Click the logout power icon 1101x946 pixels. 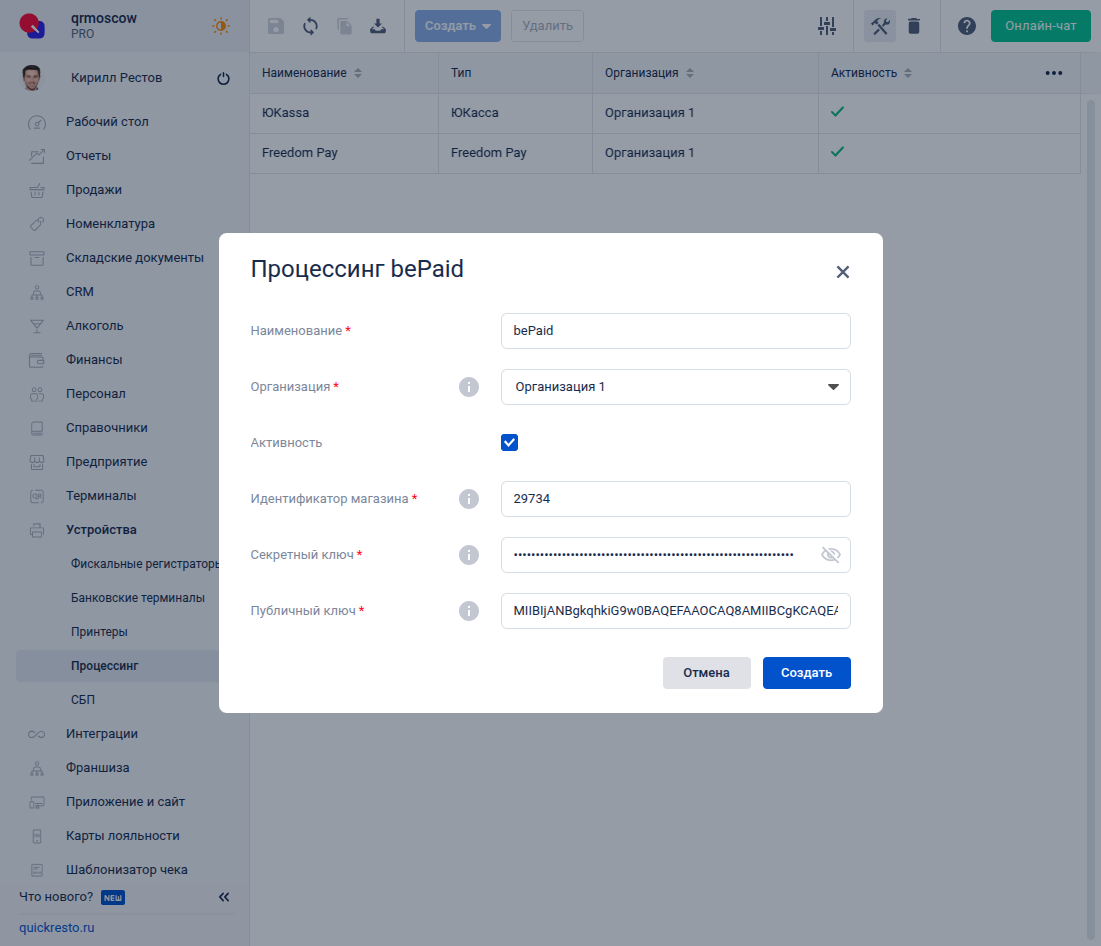coord(223,78)
